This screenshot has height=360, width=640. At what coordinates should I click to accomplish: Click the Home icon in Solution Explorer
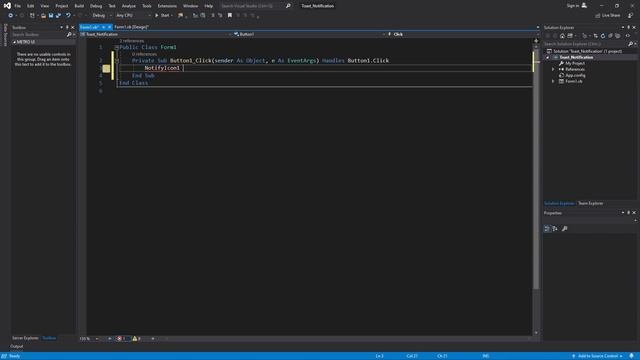point(562,36)
